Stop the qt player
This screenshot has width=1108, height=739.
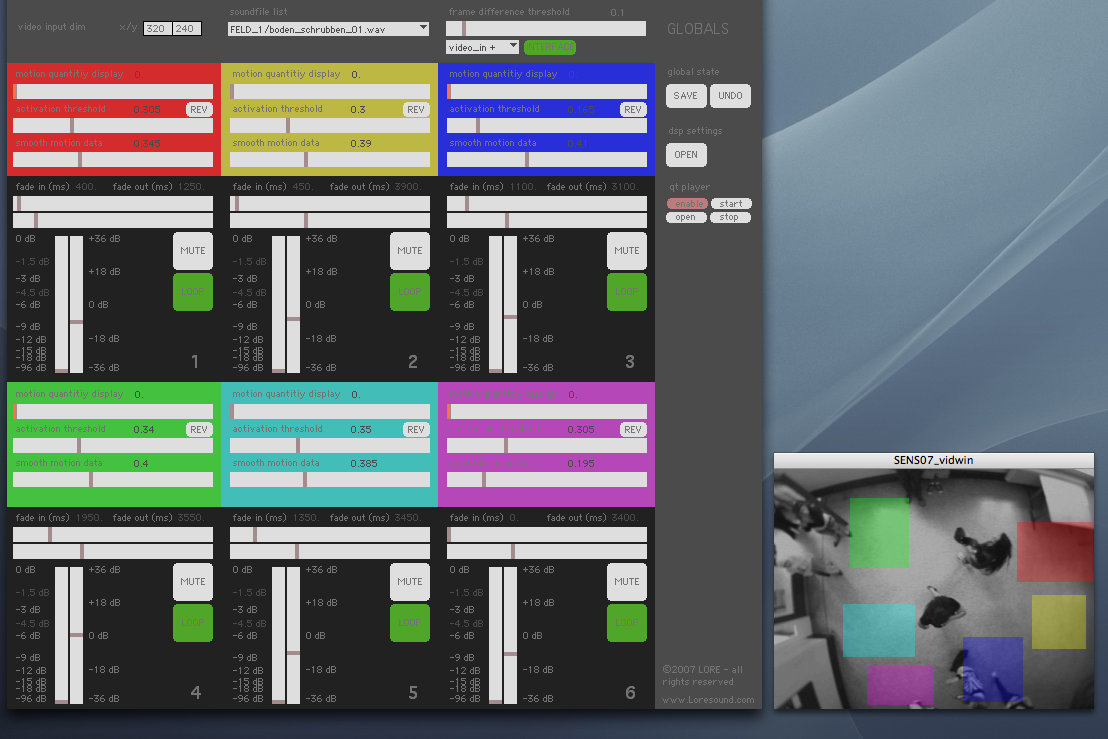tap(730, 217)
